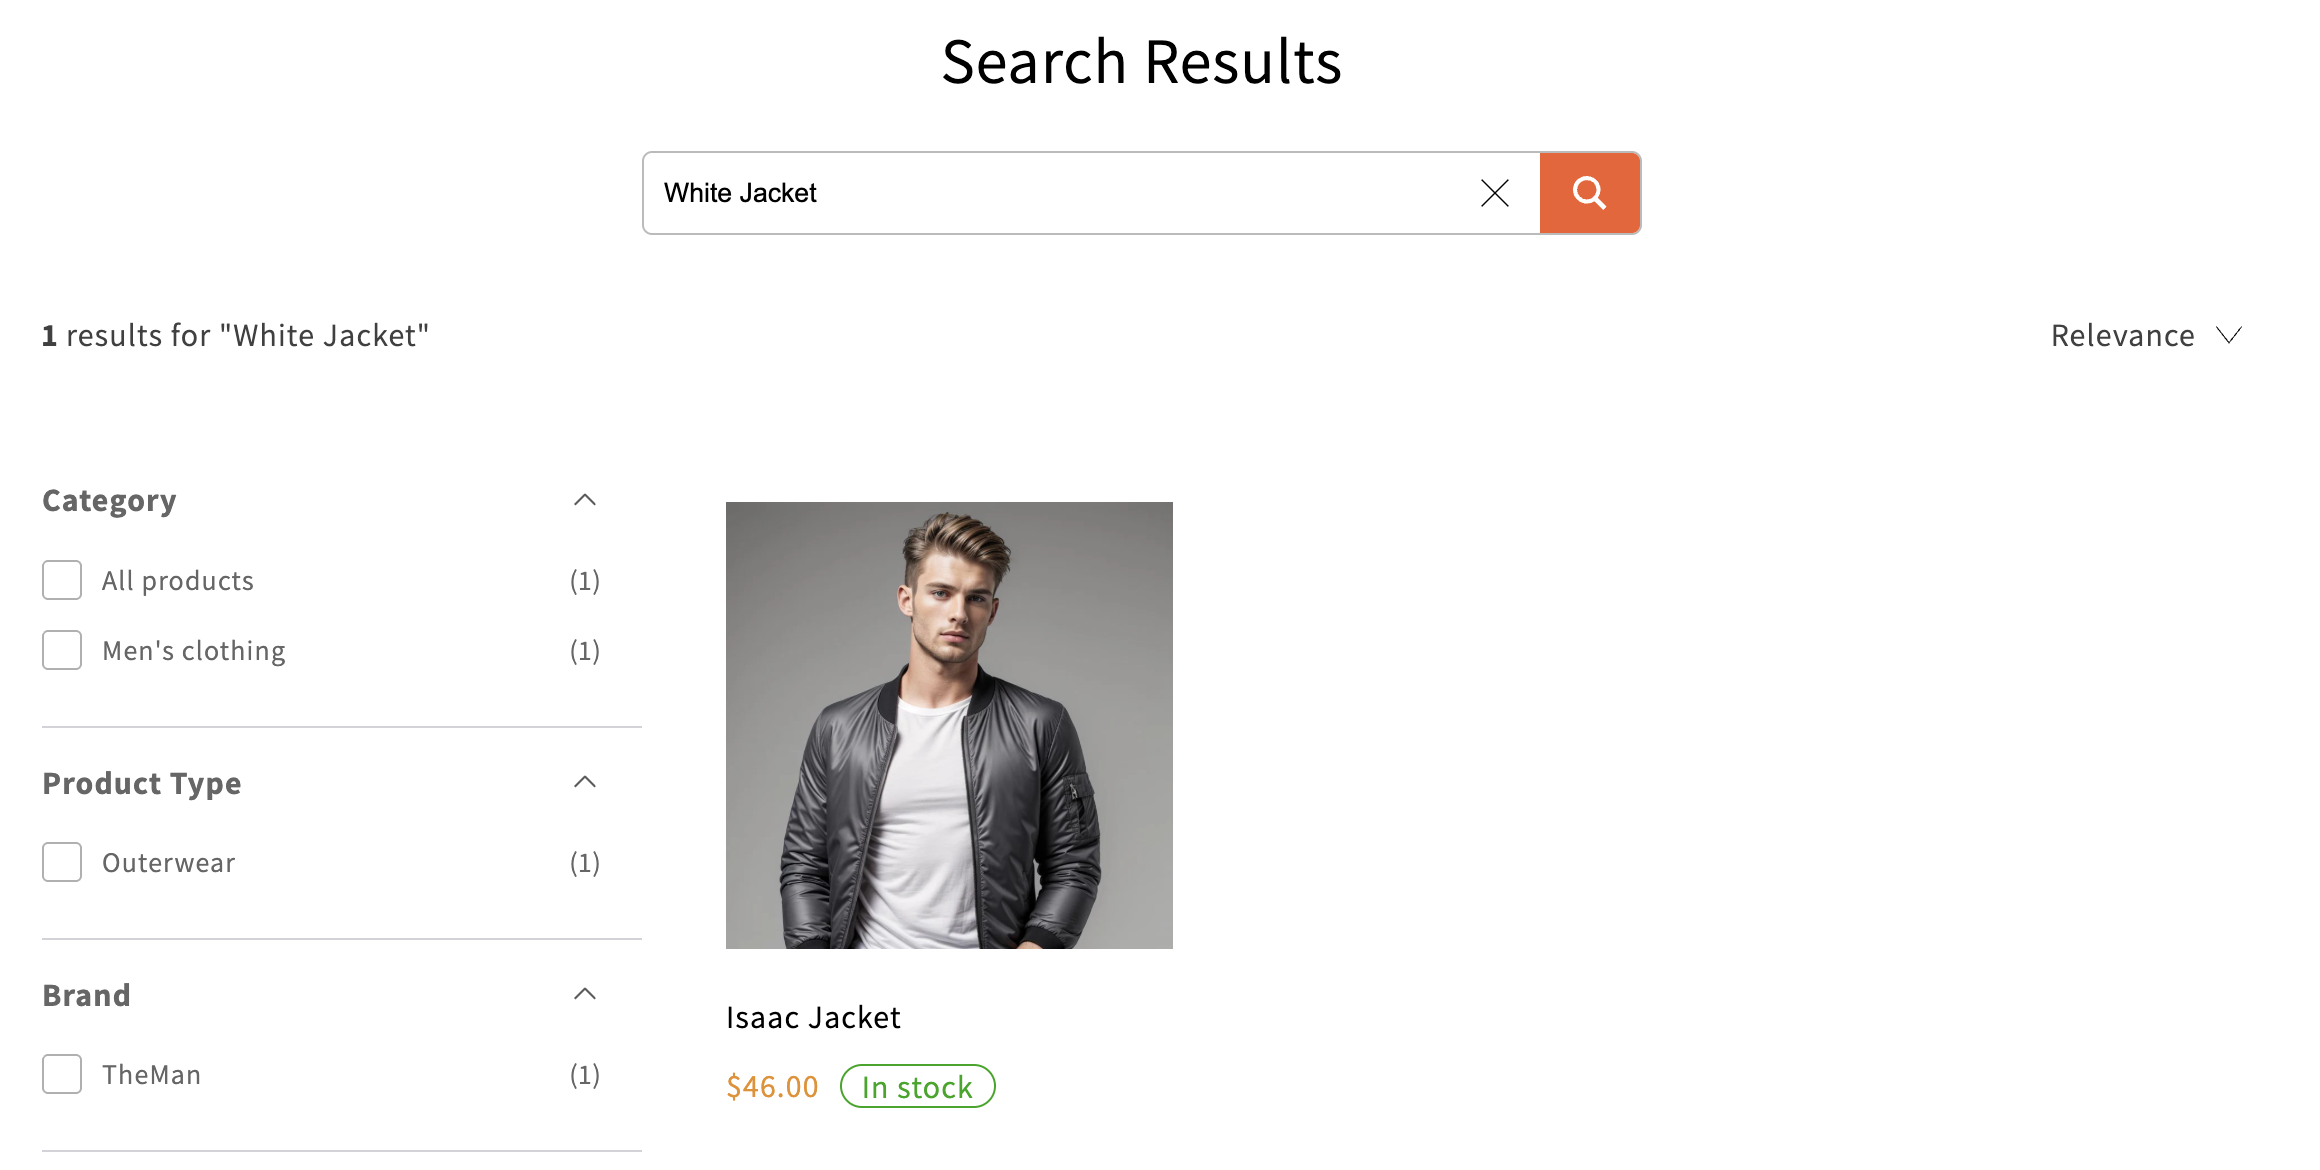Click the Men's clothing filter label
This screenshot has width=2320, height=1170.
point(194,651)
